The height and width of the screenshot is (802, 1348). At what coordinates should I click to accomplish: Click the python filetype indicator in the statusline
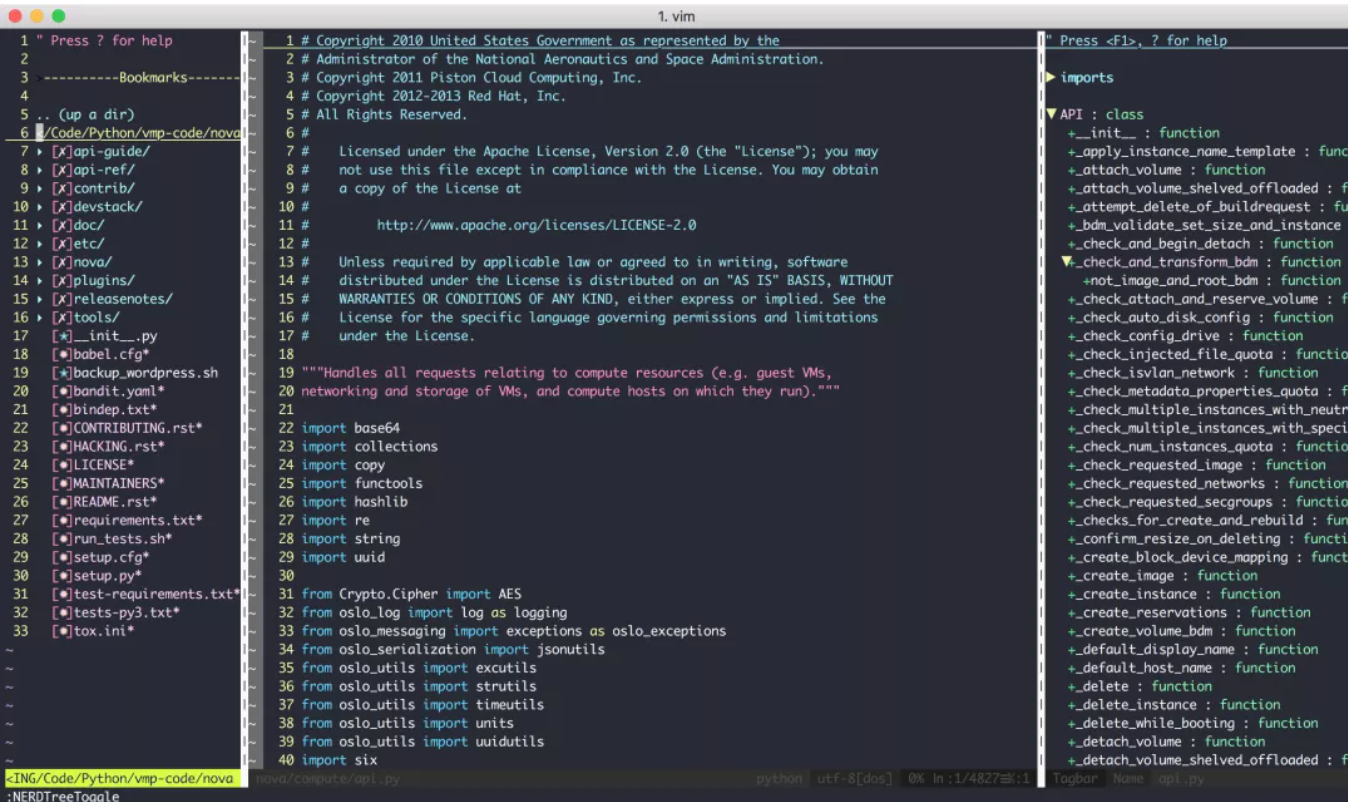[x=779, y=779]
